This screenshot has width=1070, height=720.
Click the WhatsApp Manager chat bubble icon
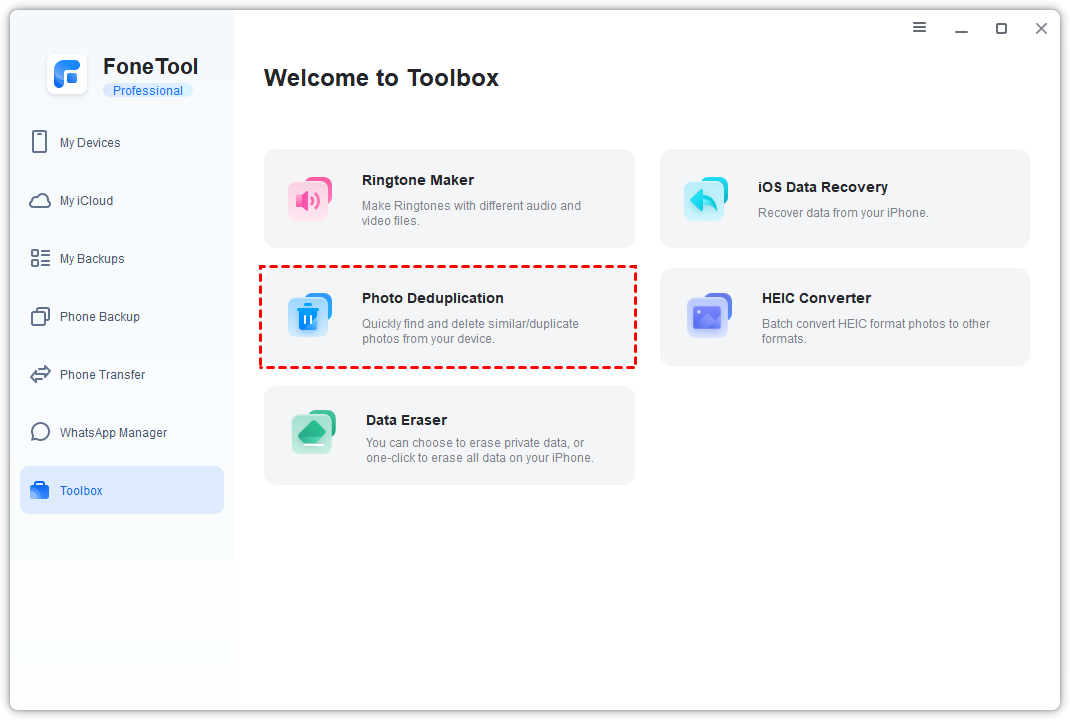point(40,432)
